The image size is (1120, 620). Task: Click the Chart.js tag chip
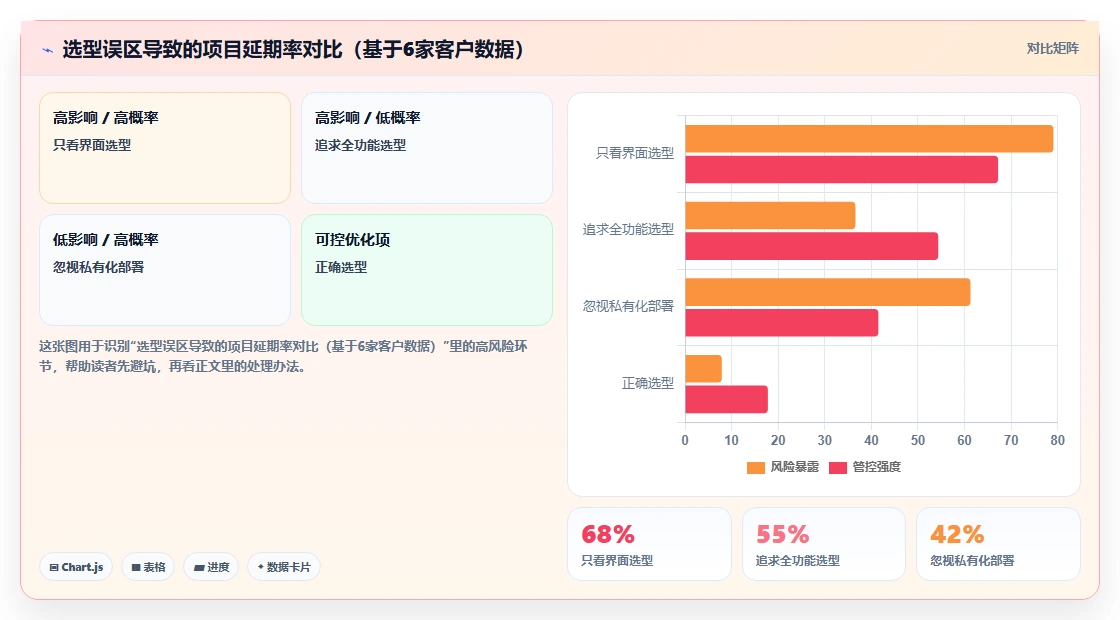pyautogui.click(x=76, y=567)
